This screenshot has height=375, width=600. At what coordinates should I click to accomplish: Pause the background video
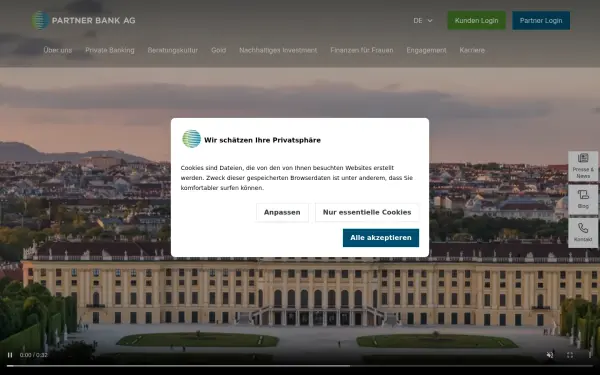pyautogui.click(x=10, y=355)
